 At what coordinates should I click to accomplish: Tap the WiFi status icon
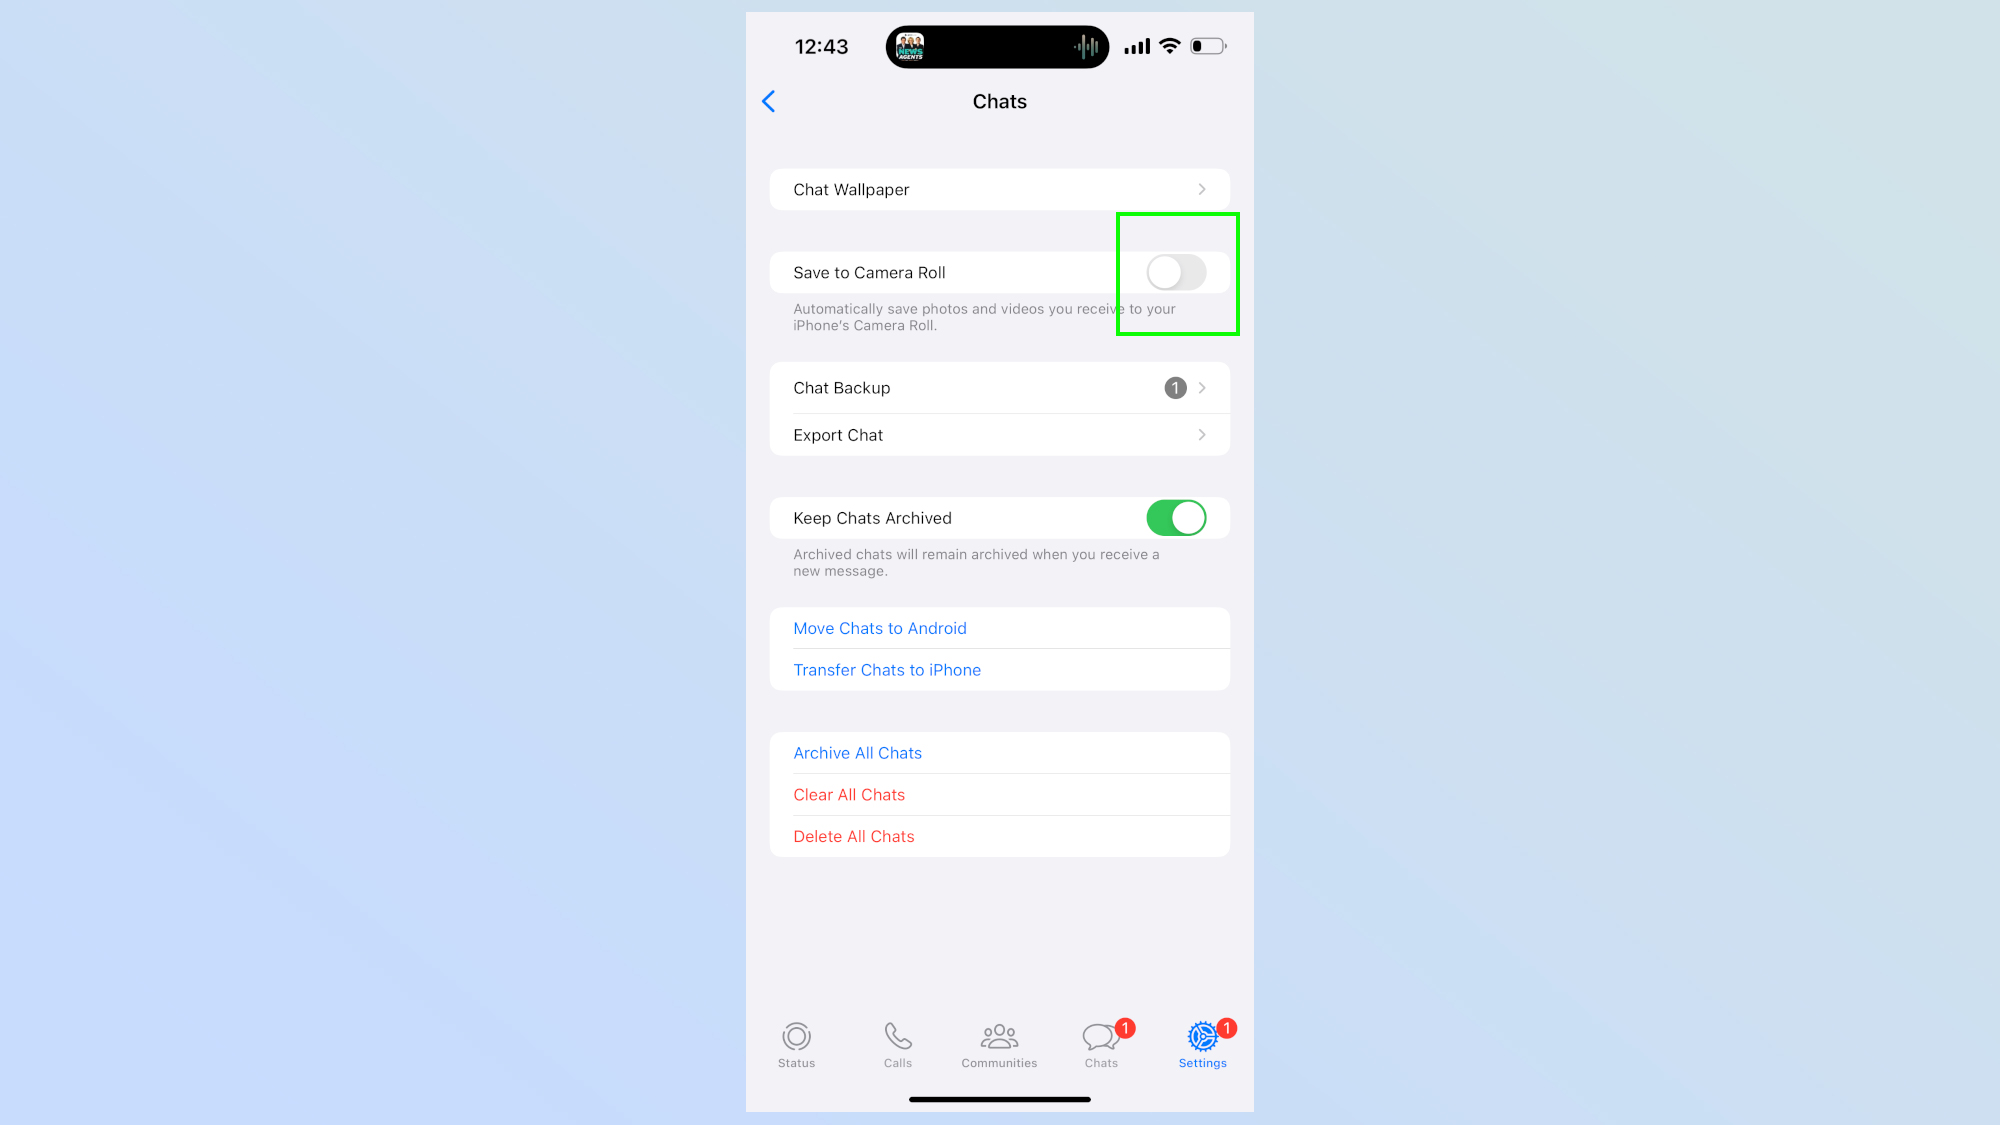(1168, 45)
